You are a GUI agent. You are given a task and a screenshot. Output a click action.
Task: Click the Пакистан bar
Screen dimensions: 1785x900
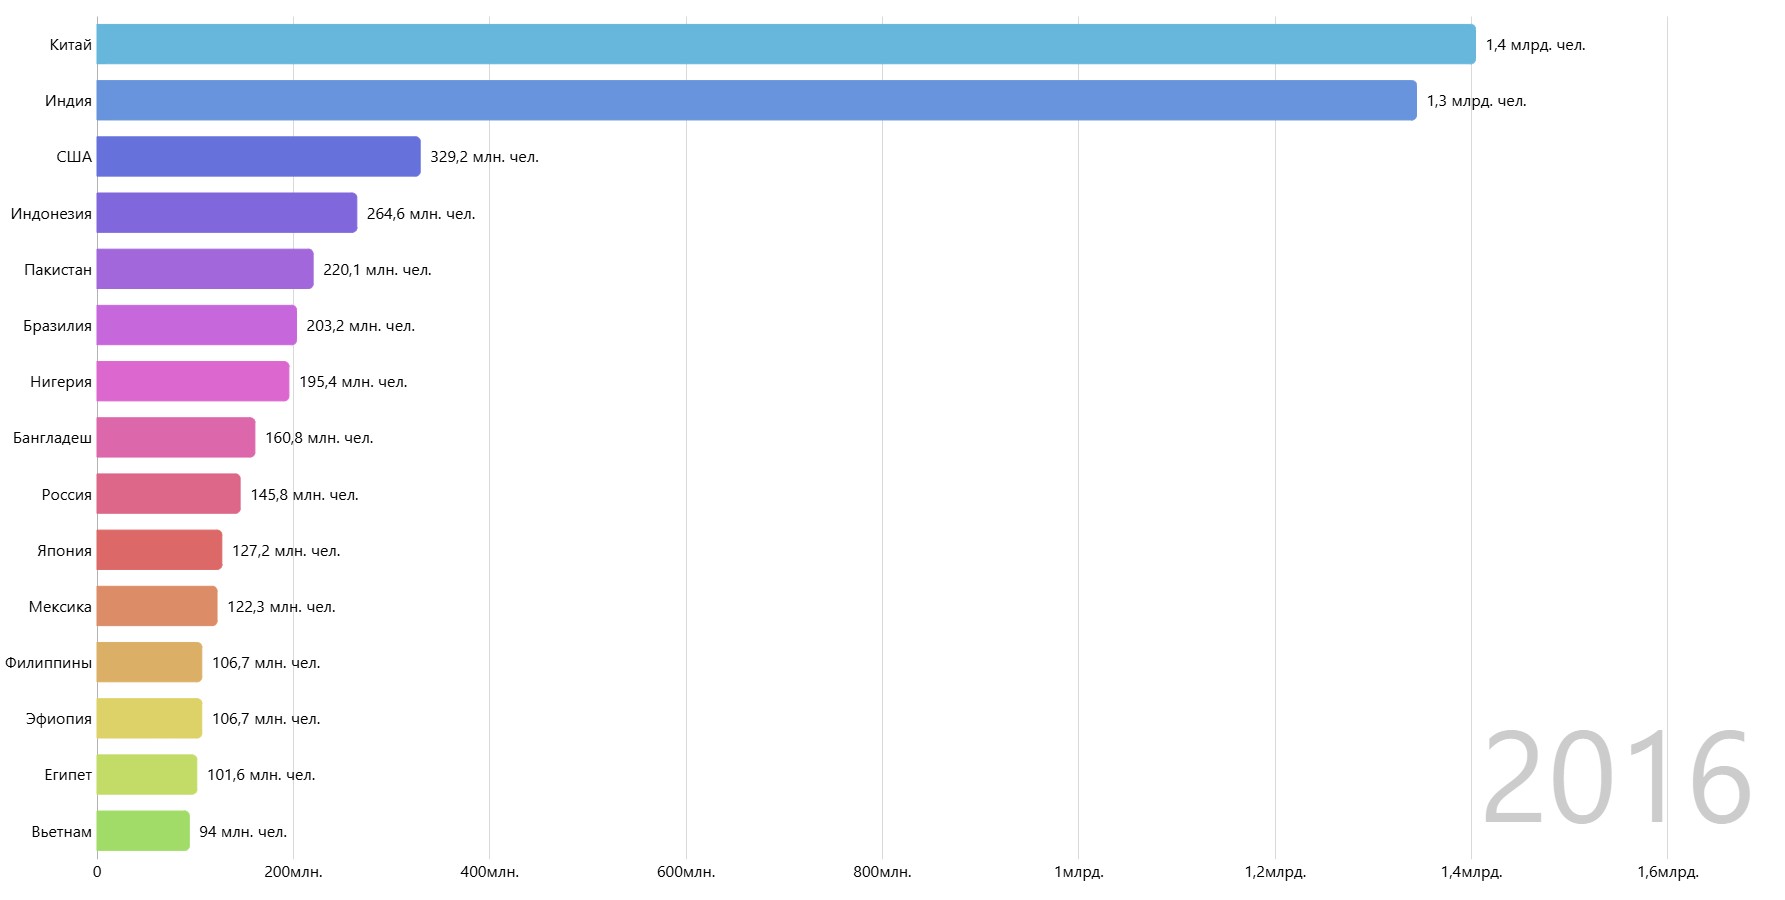pyautogui.click(x=205, y=269)
